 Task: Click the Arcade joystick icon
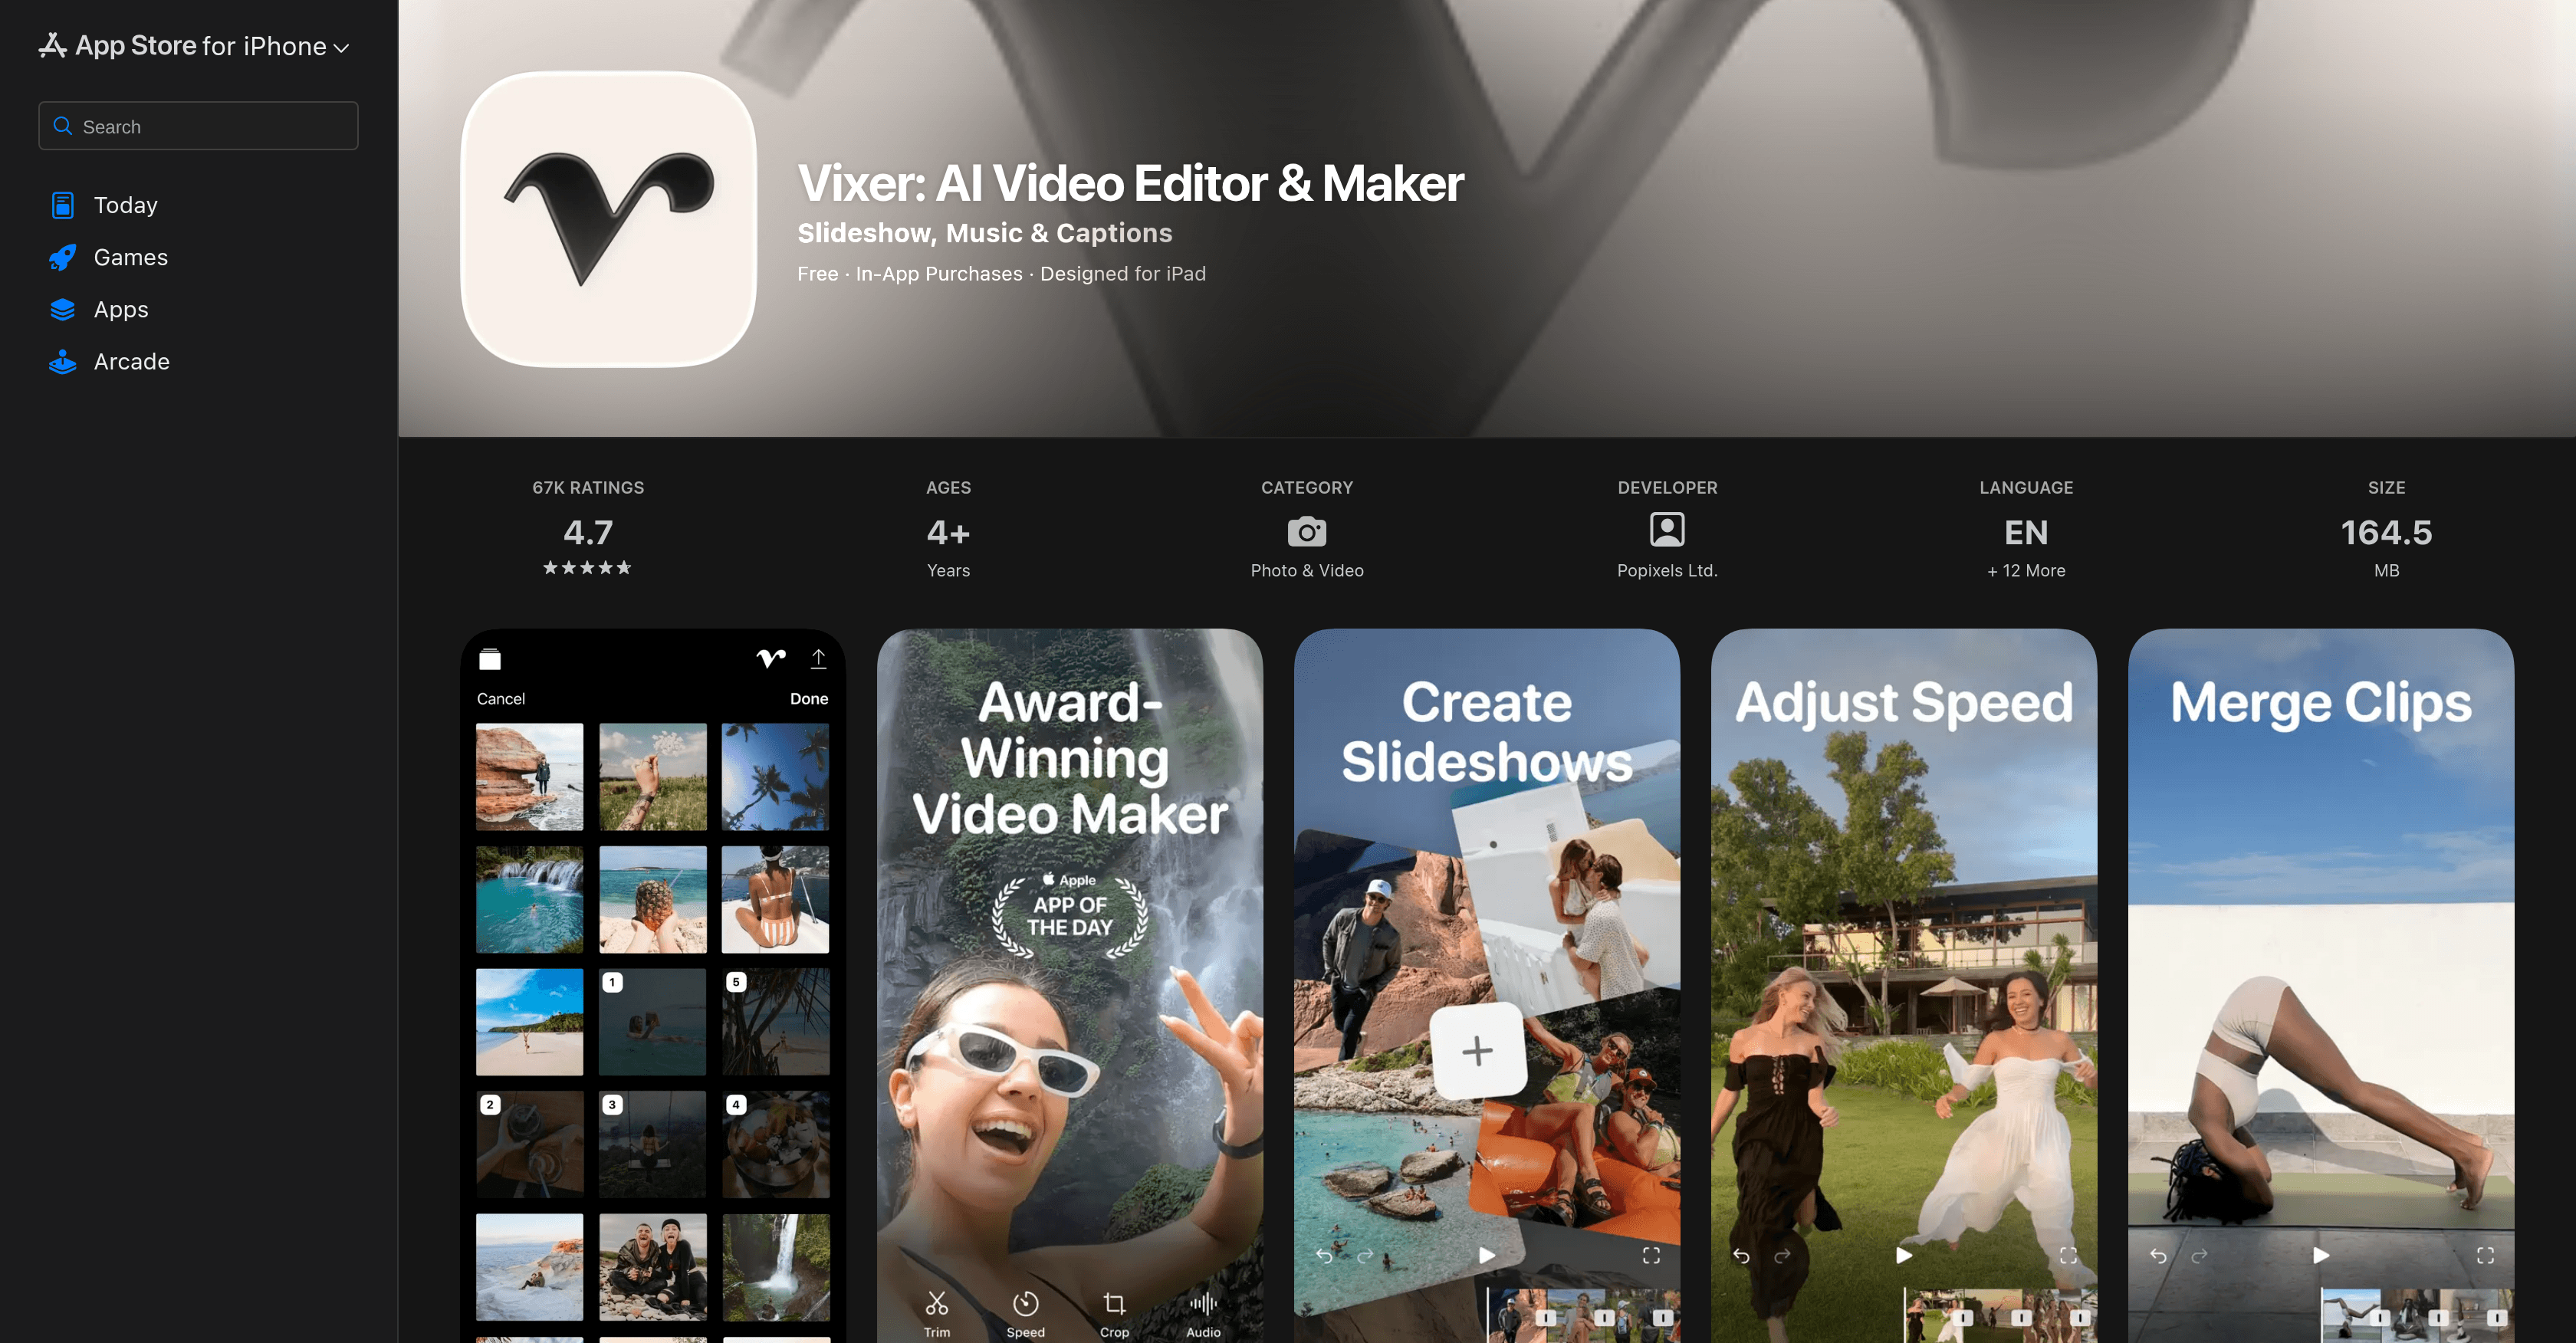pyautogui.click(x=61, y=362)
